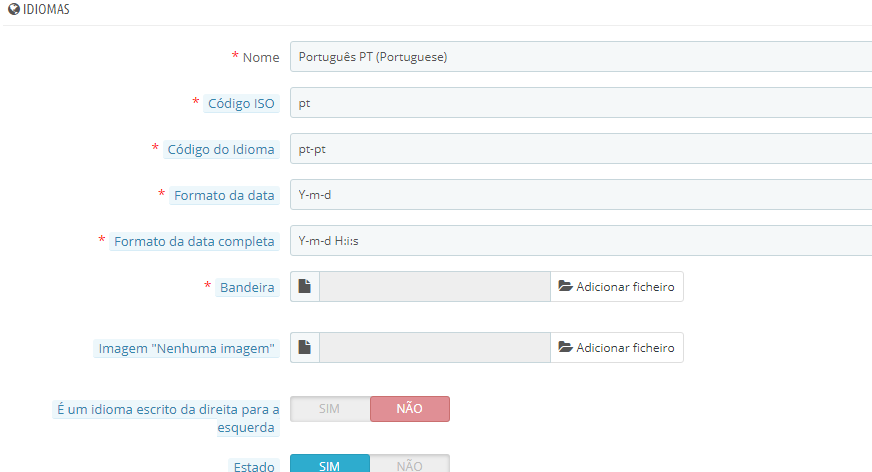
Task: Disable Estado by choosing NÃO
Action: coord(410,464)
